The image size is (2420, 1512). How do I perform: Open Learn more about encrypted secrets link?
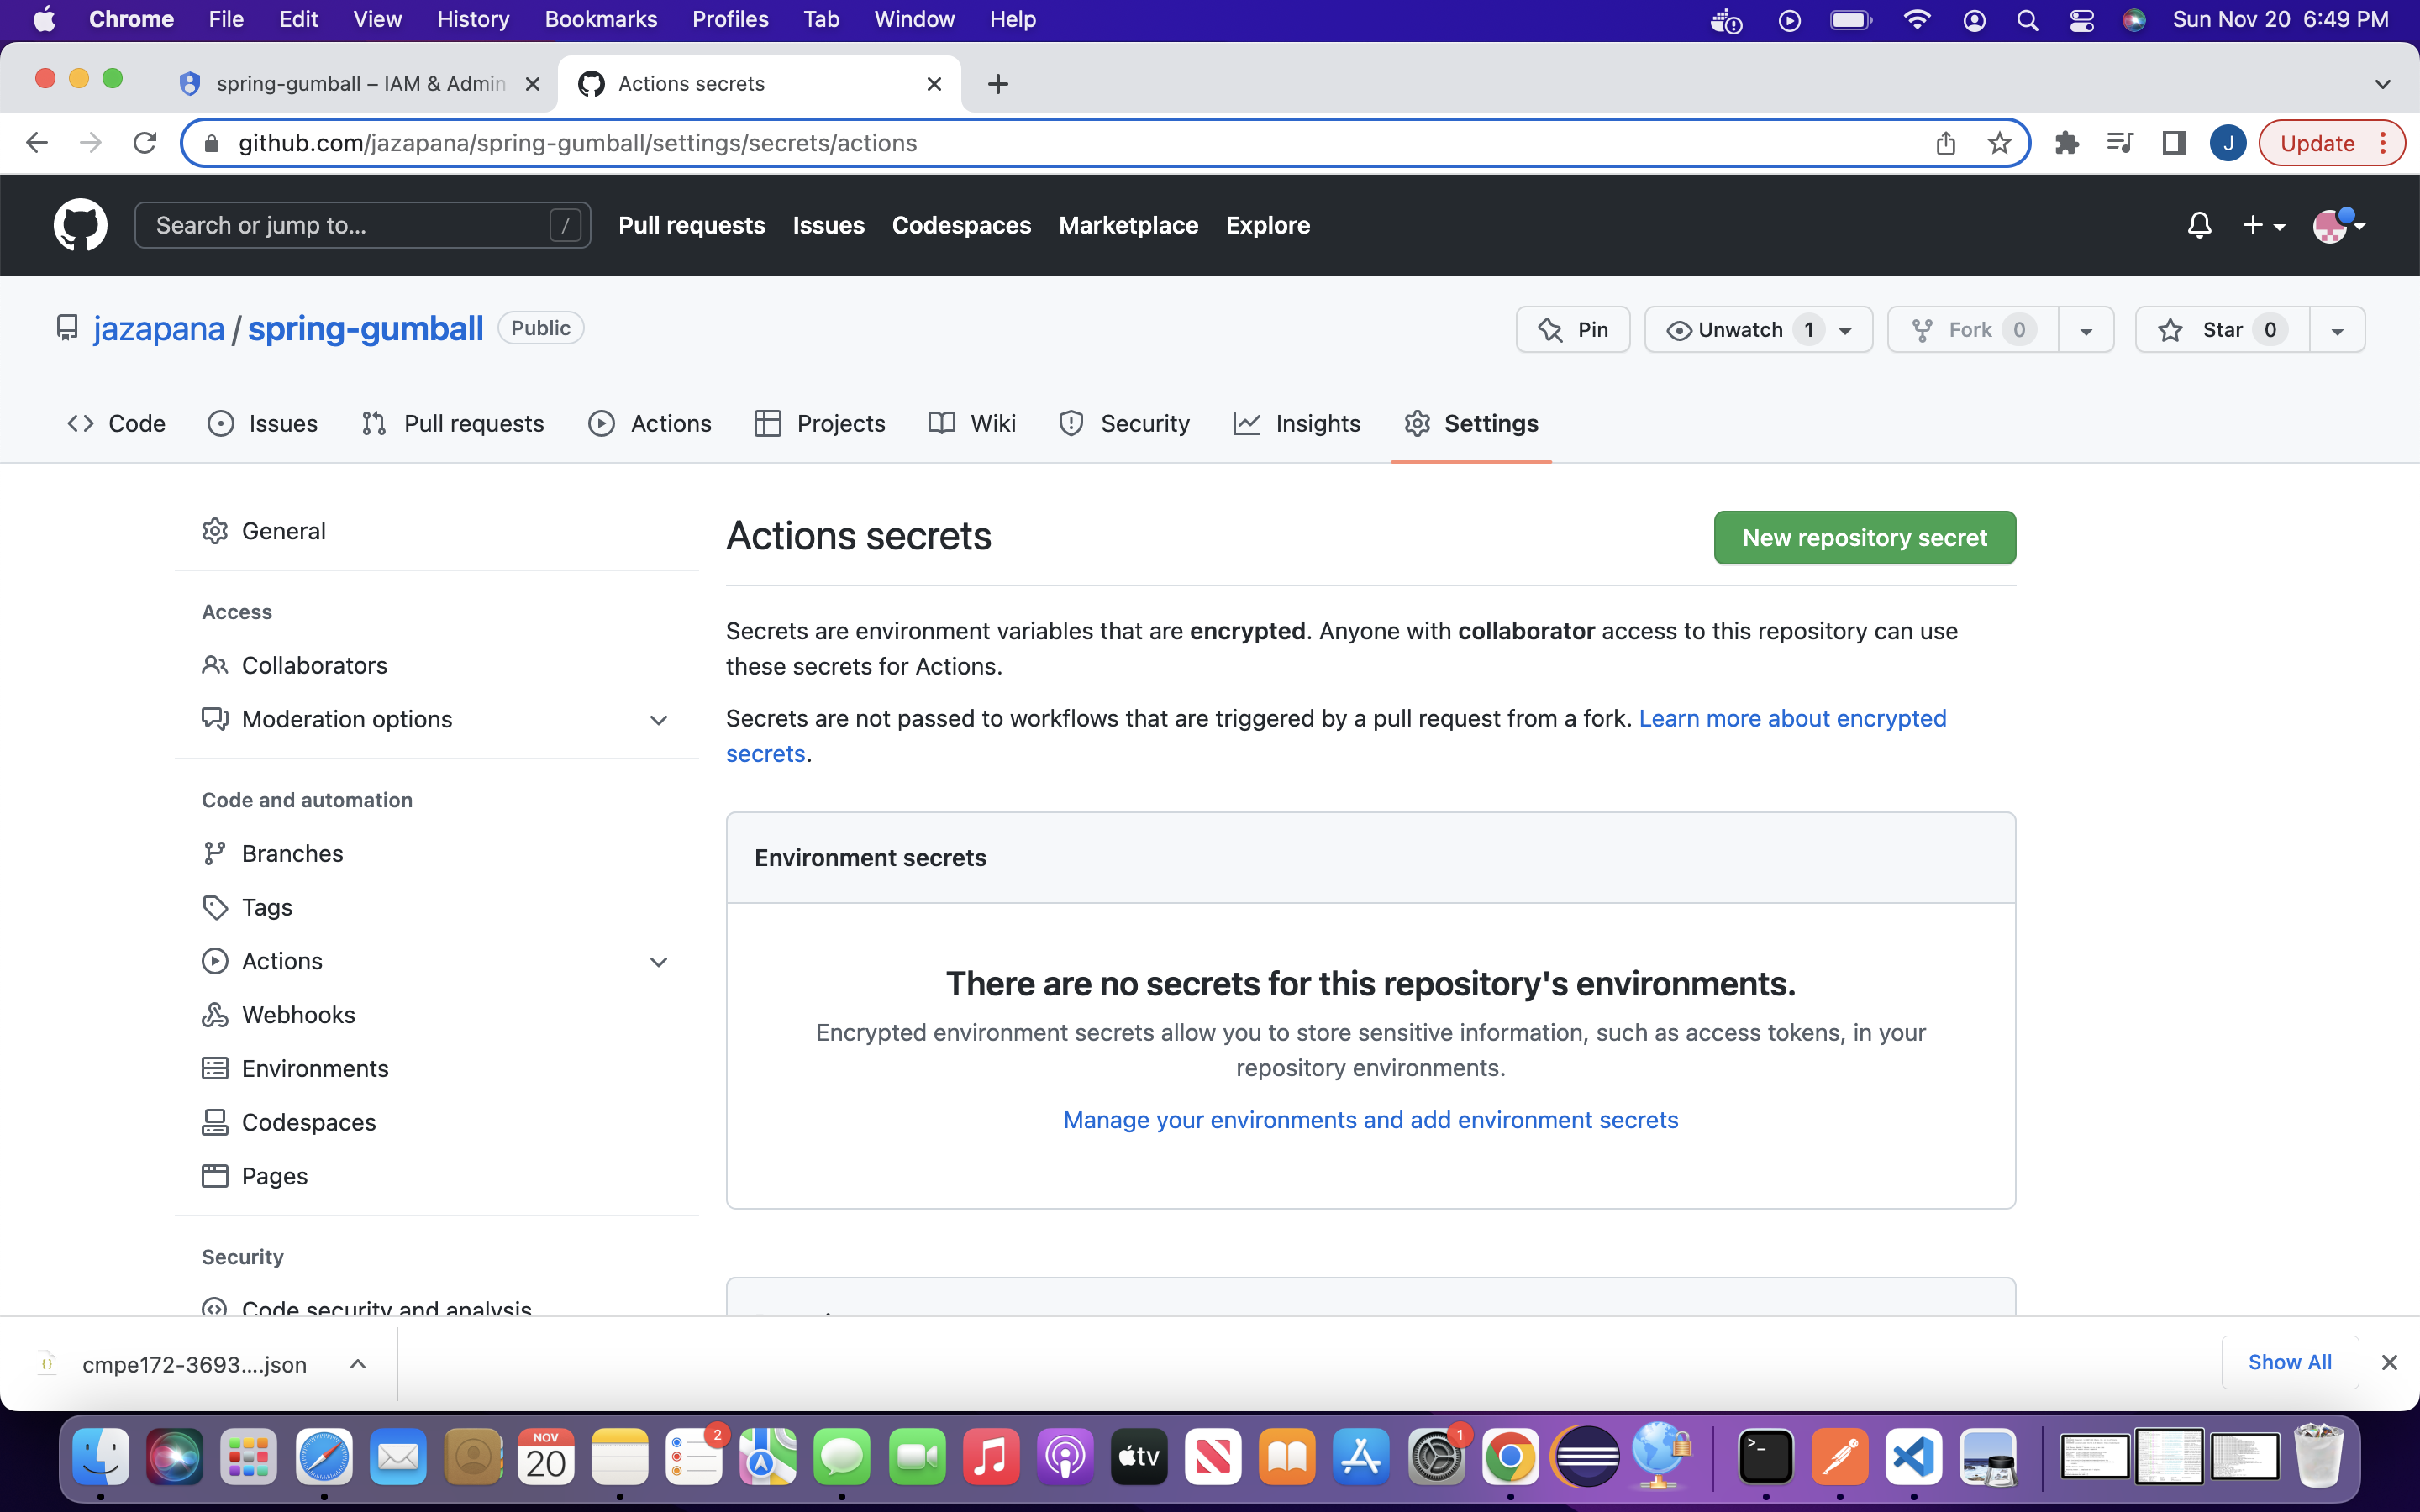[x=1791, y=718]
